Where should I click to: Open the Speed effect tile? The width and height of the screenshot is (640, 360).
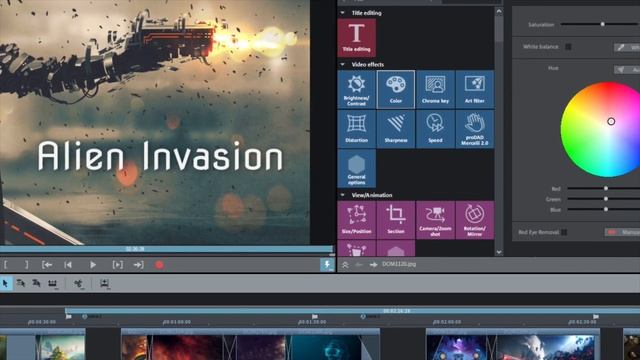pyautogui.click(x=435, y=129)
